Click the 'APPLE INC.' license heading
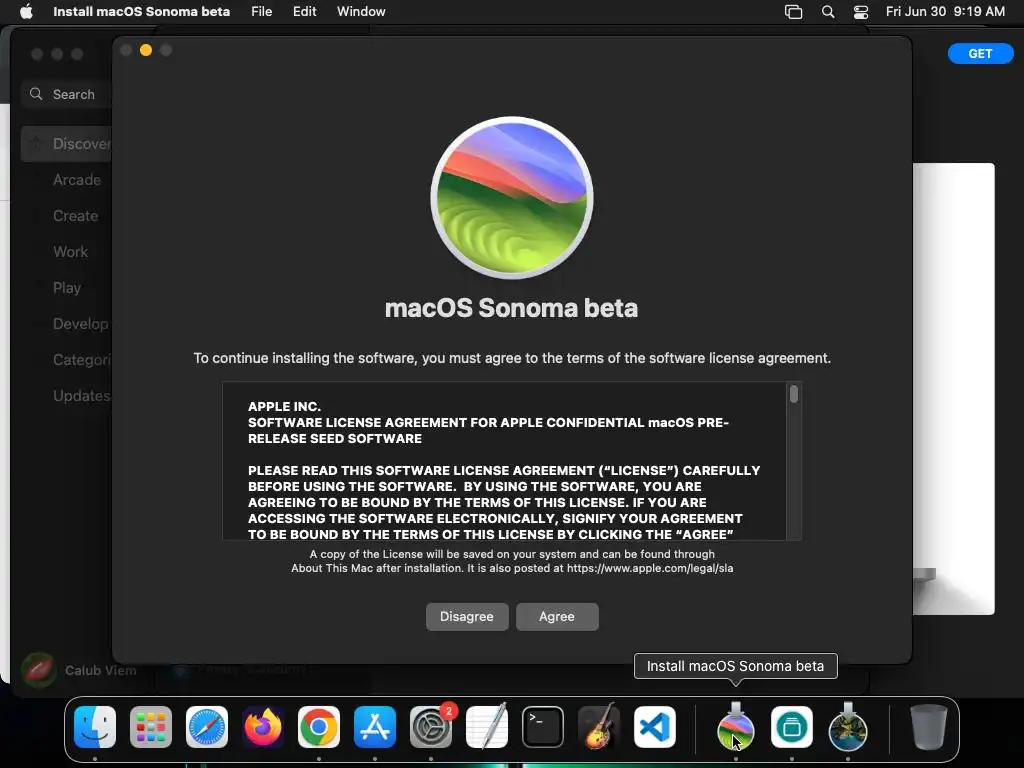This screenshot has width=1024, height=768. coord(284,406)
